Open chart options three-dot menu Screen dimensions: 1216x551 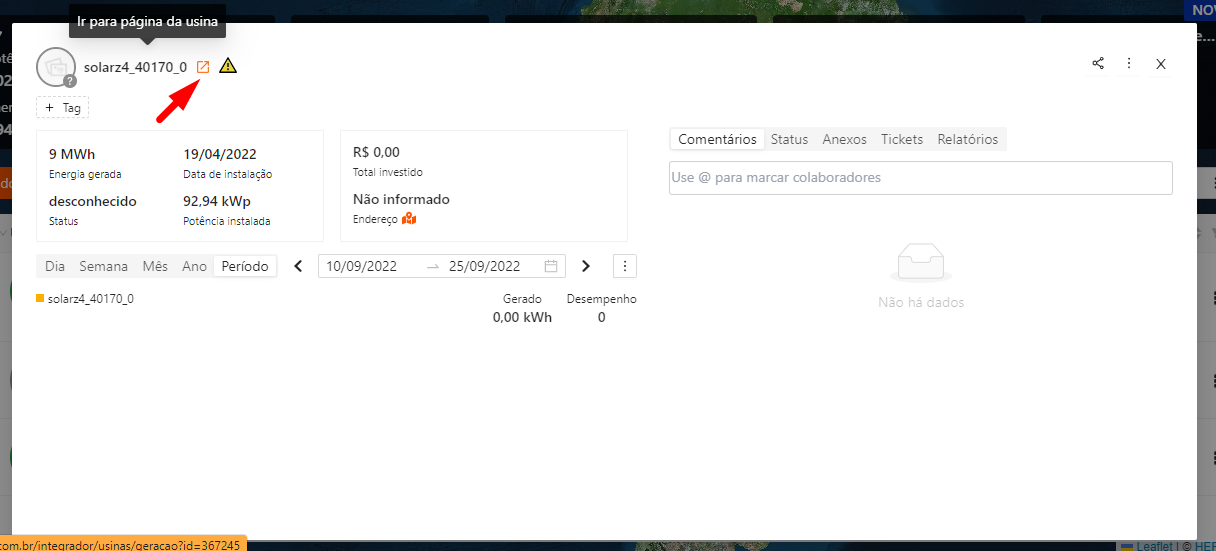(625, 266)
